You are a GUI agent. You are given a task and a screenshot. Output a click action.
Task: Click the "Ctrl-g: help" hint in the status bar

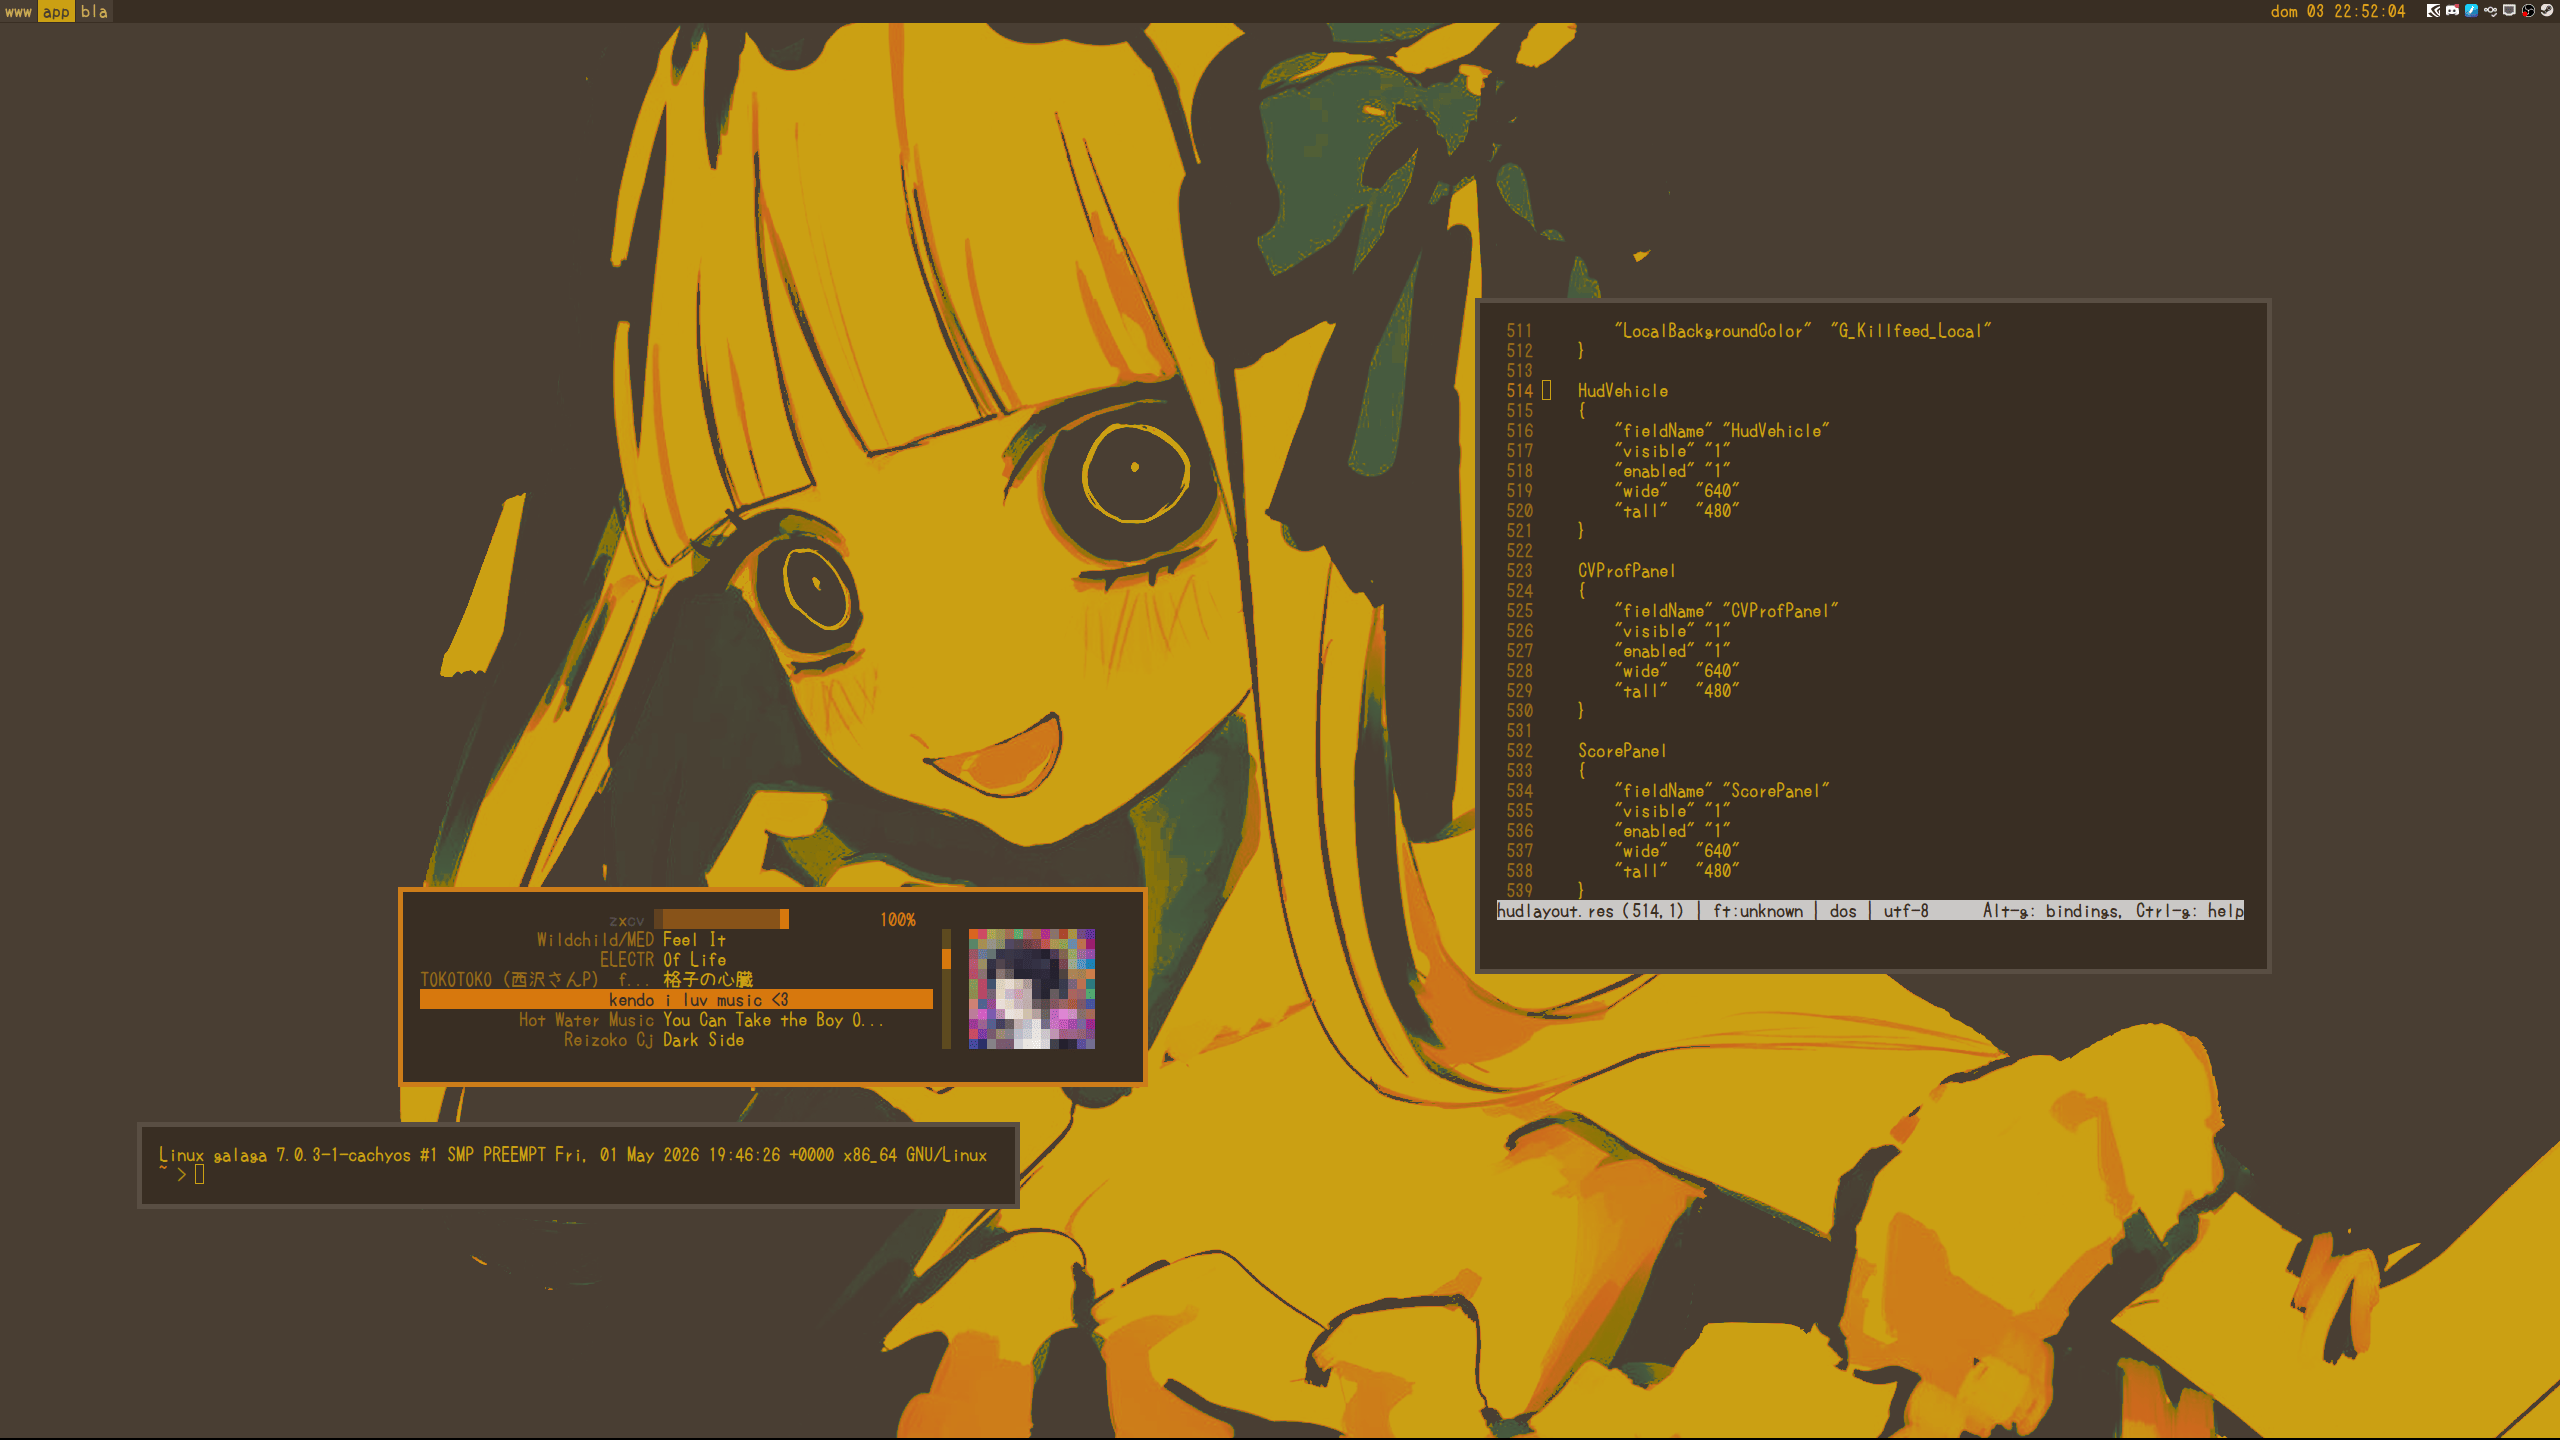tap(2190, 911)
